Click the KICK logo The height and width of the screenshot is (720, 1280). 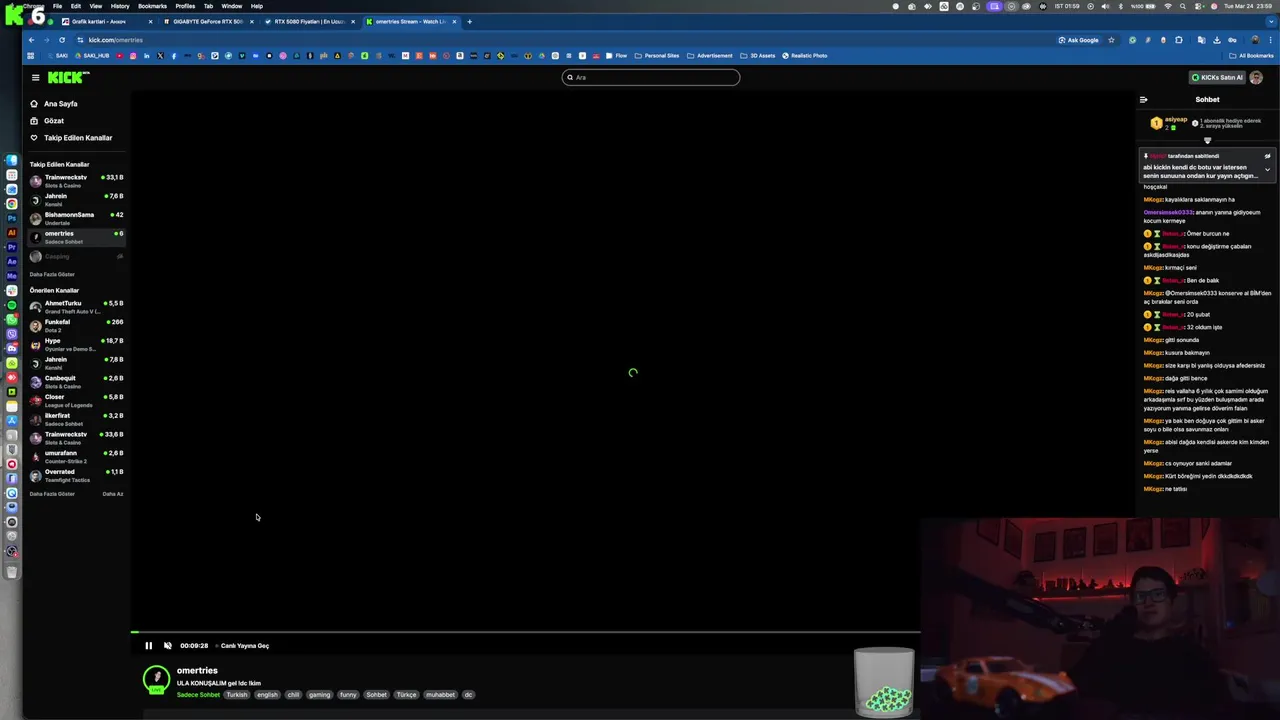pyautogui.click(x=68, y=77)
